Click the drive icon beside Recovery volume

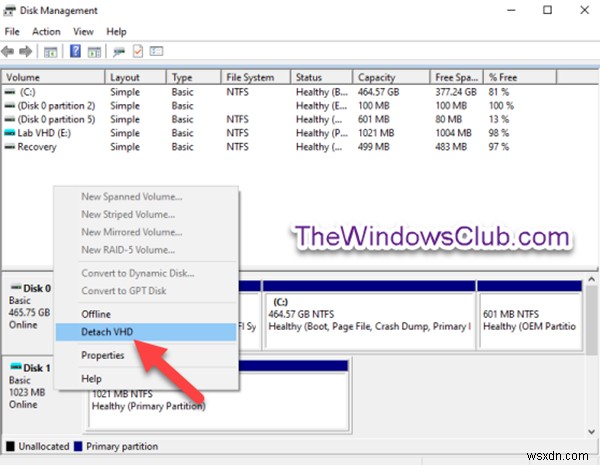click(x=10, y=147)
